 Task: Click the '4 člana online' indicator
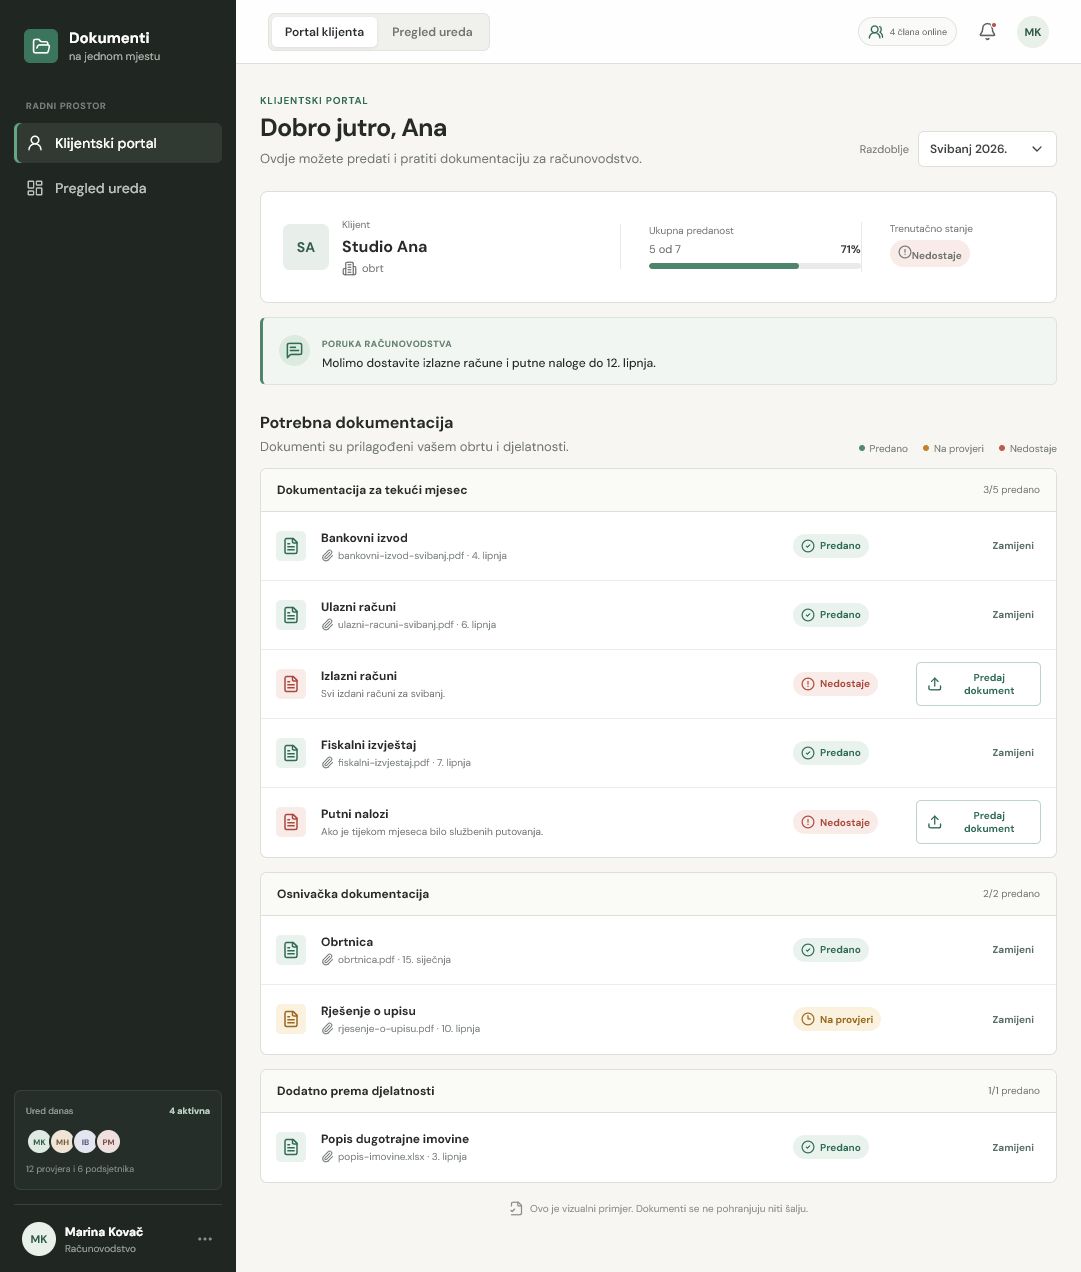pyautogui.click(x=907, y=32)
